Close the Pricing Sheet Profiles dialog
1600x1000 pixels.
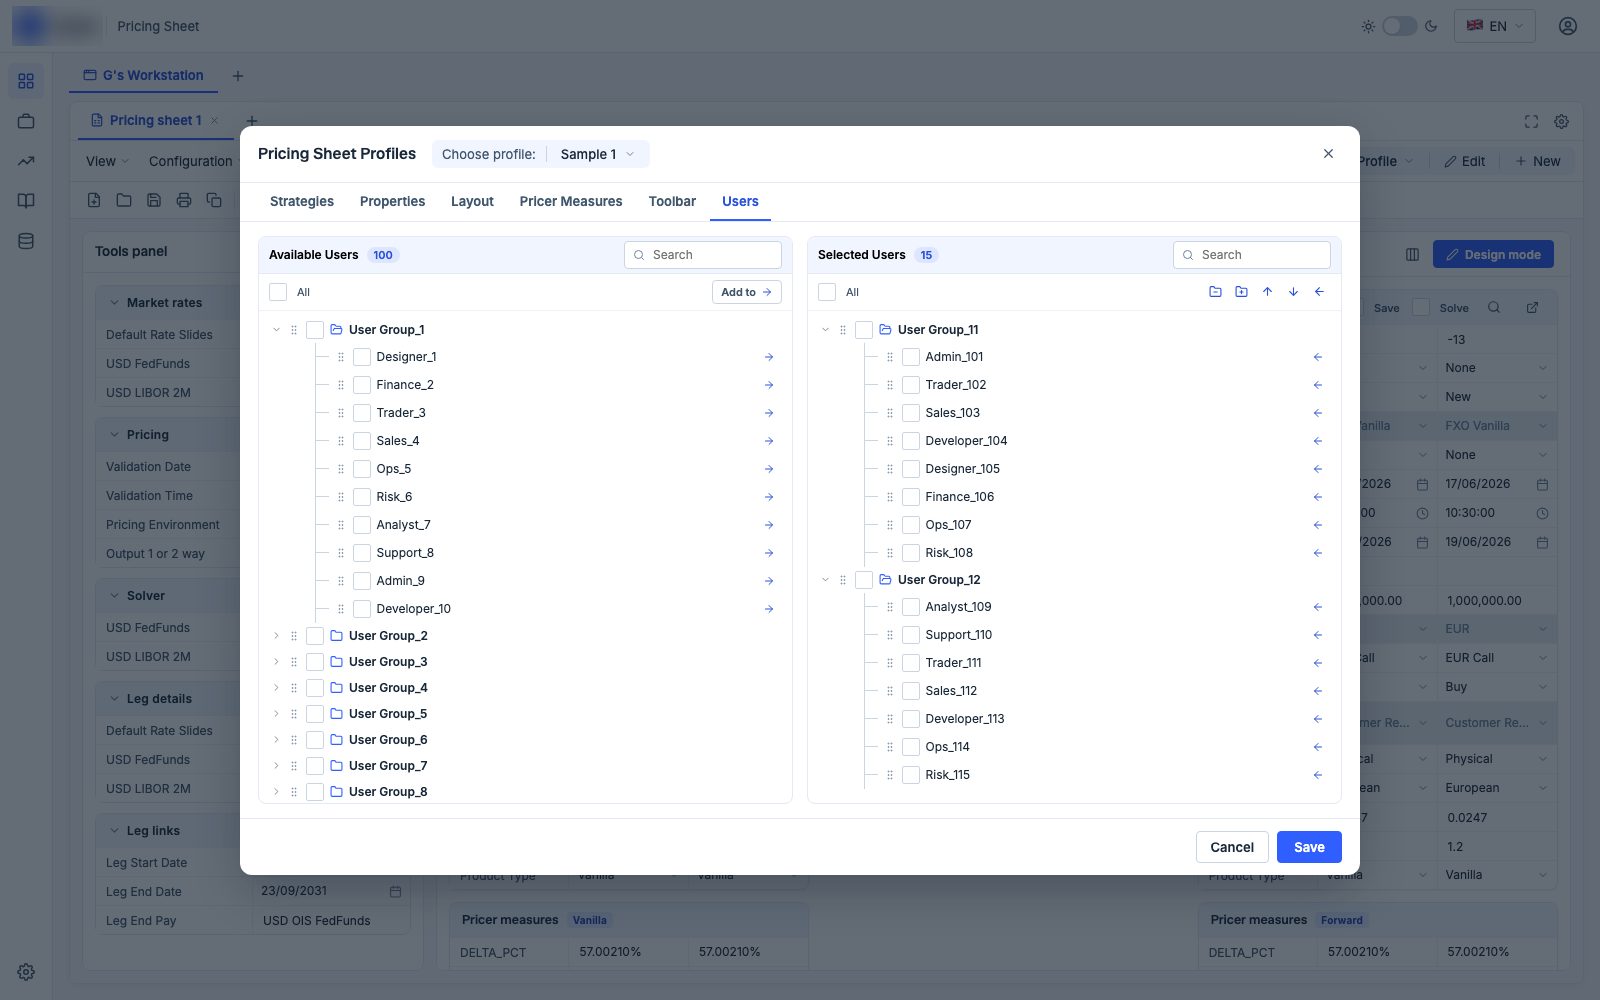pyautogui.click(x=1328, y=154)
